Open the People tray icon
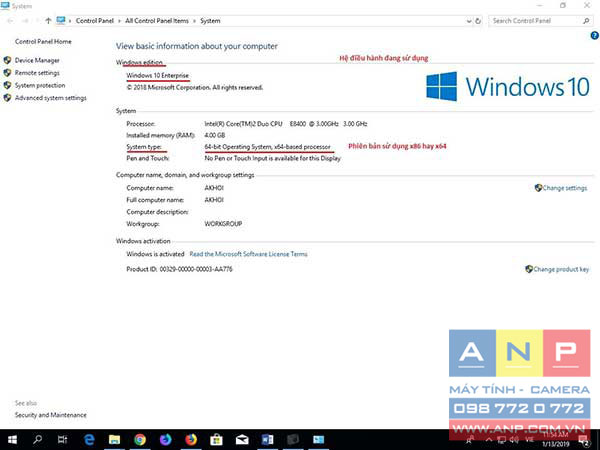 (471, 440)
